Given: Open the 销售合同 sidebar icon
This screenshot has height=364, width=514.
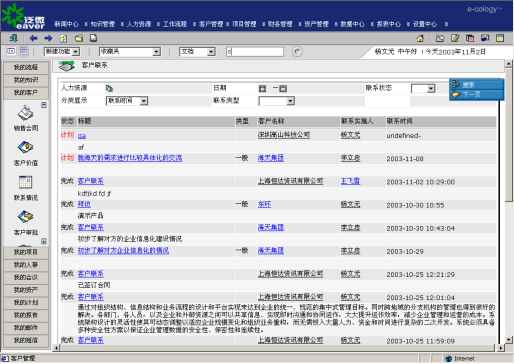Looking at the screenshot, I should (x=26, y=113).
